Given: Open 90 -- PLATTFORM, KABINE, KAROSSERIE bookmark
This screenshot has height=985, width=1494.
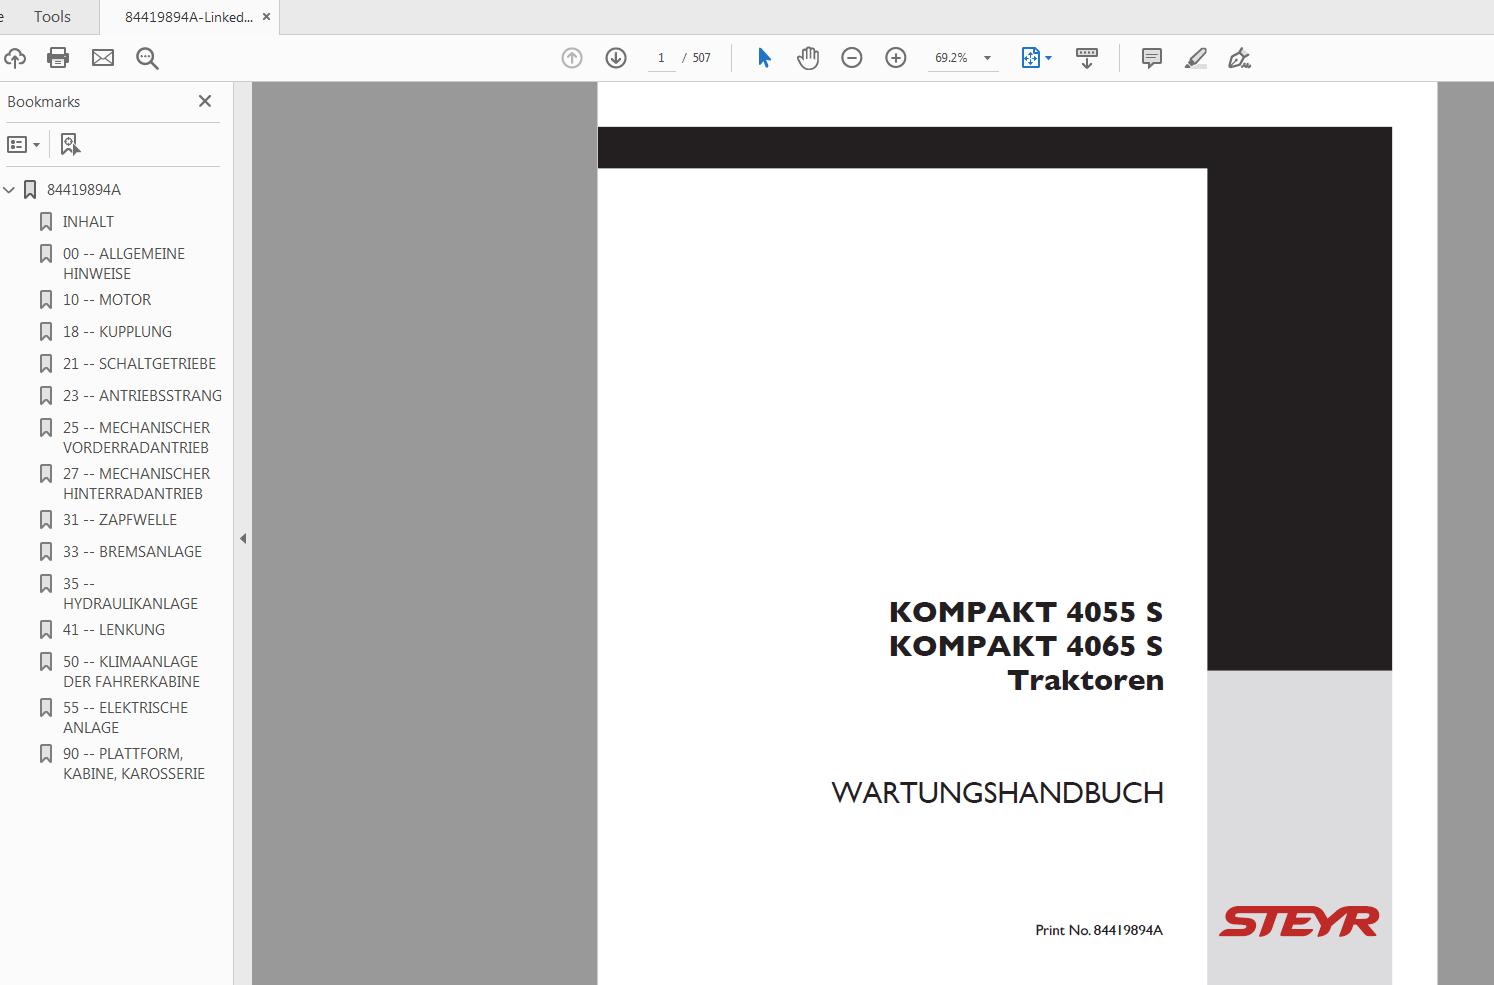Looking at the screenshot, I should [134, 764].
